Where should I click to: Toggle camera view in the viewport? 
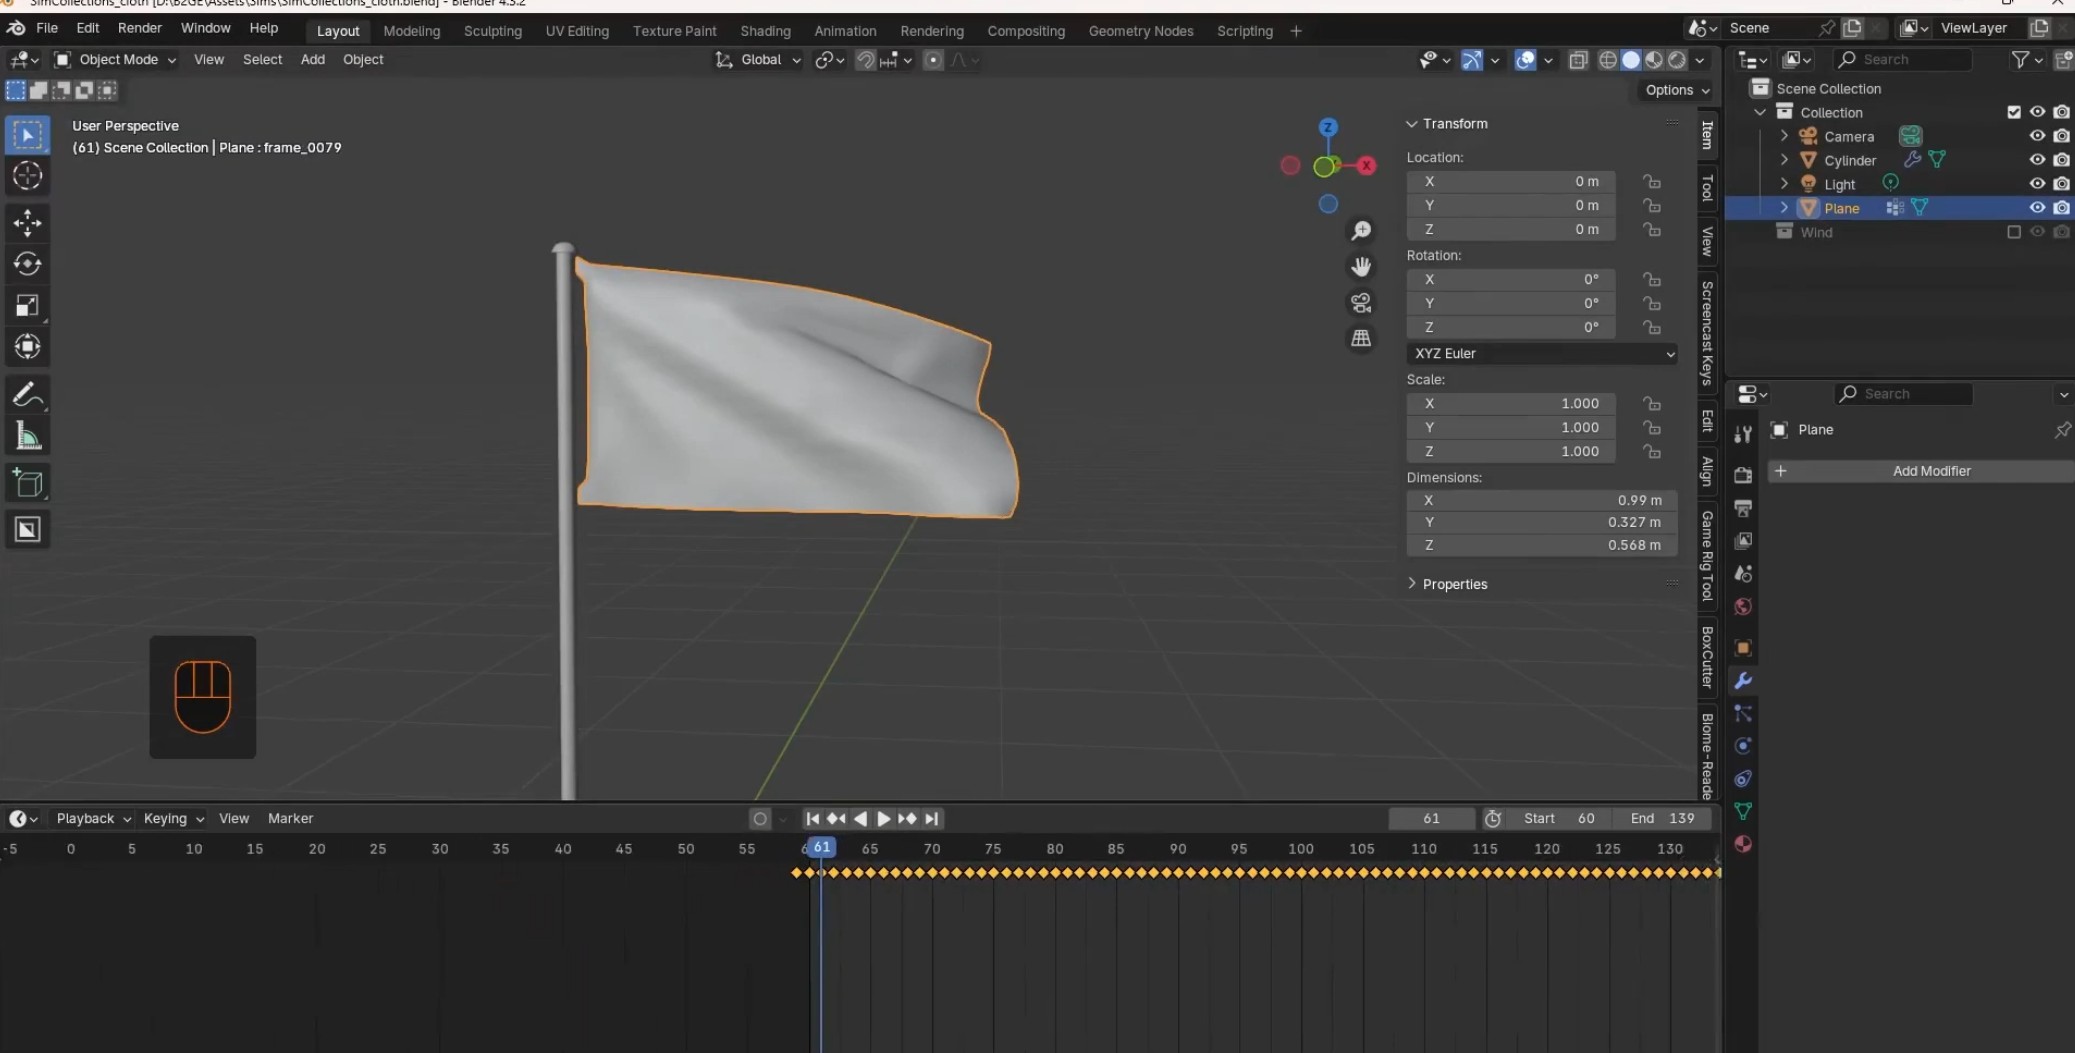1361,303
